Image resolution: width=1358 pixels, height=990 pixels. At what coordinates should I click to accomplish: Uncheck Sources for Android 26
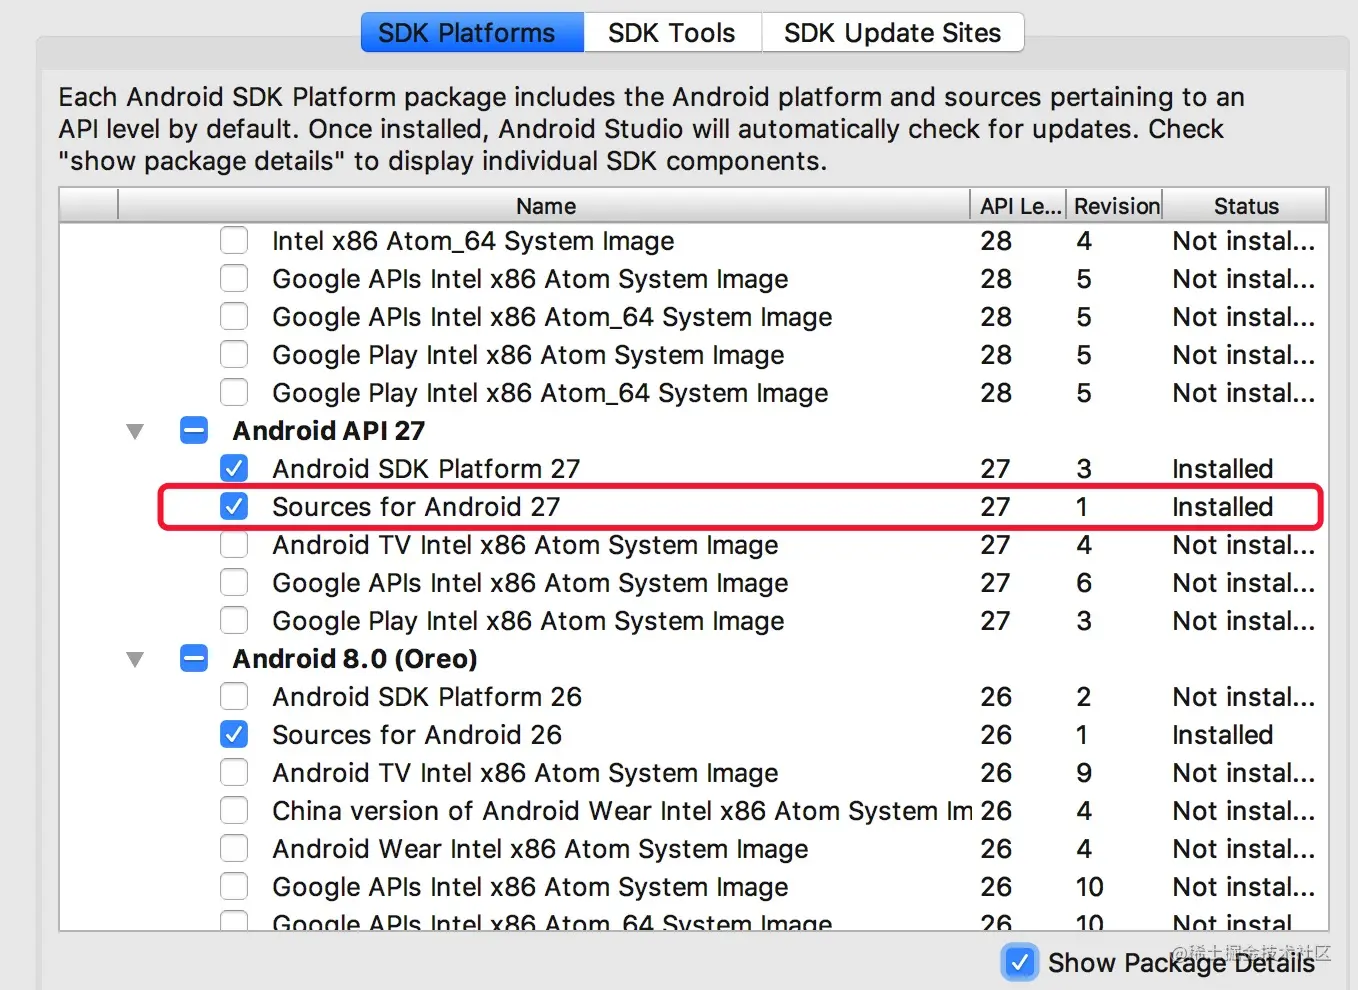click(x=234, y=735)
